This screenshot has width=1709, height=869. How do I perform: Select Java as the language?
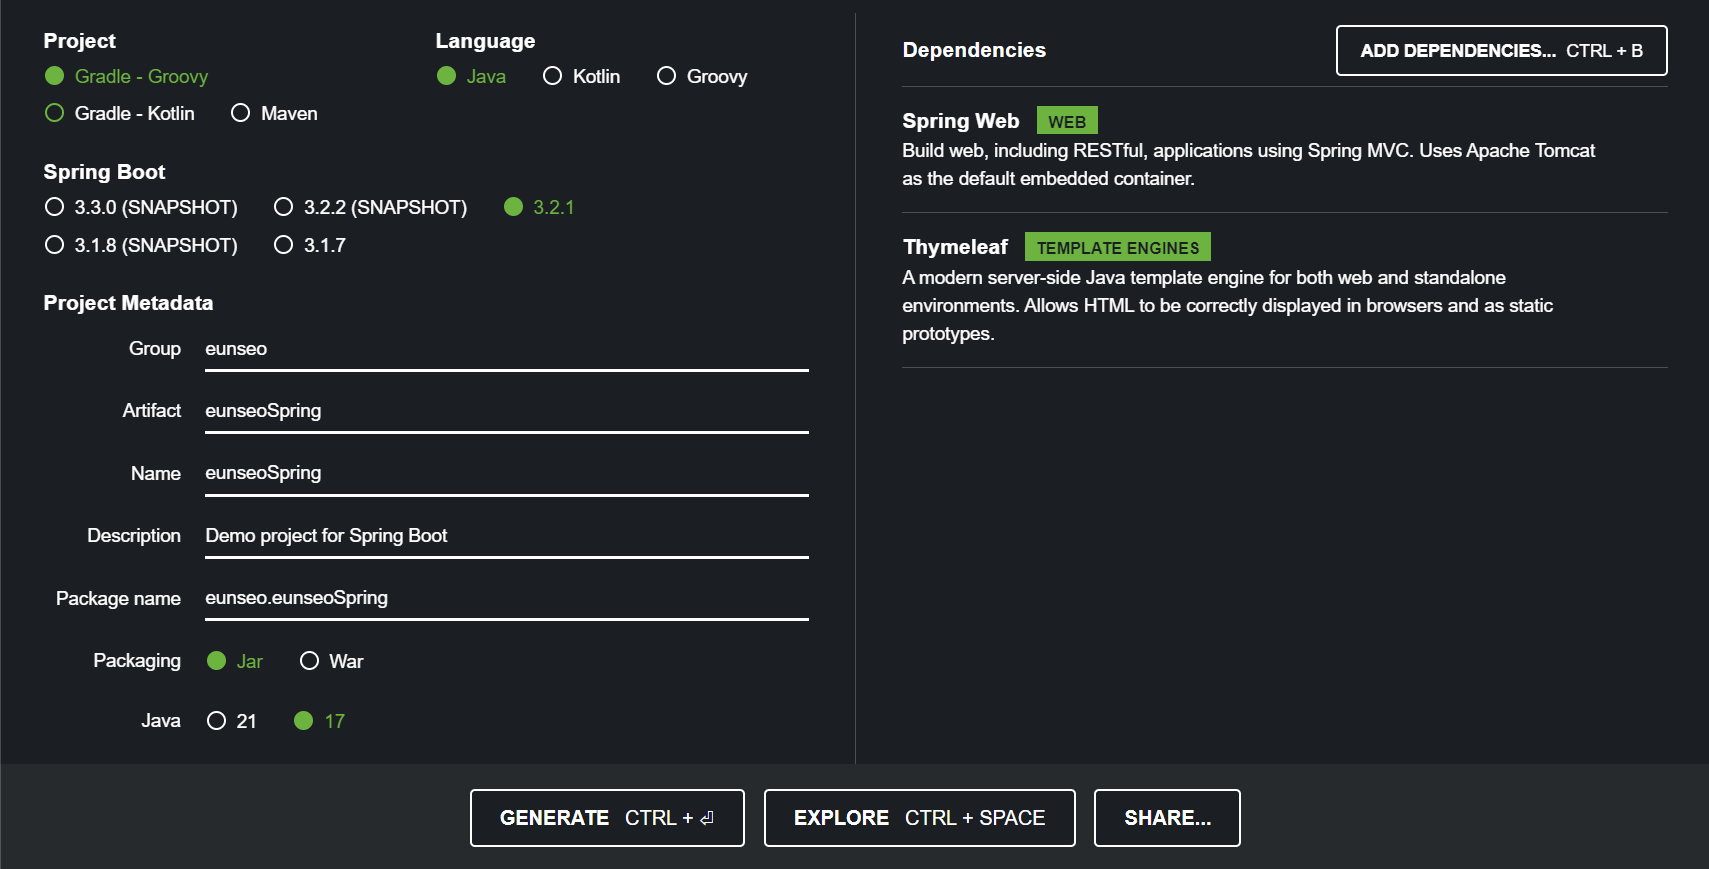pos(471,76)
